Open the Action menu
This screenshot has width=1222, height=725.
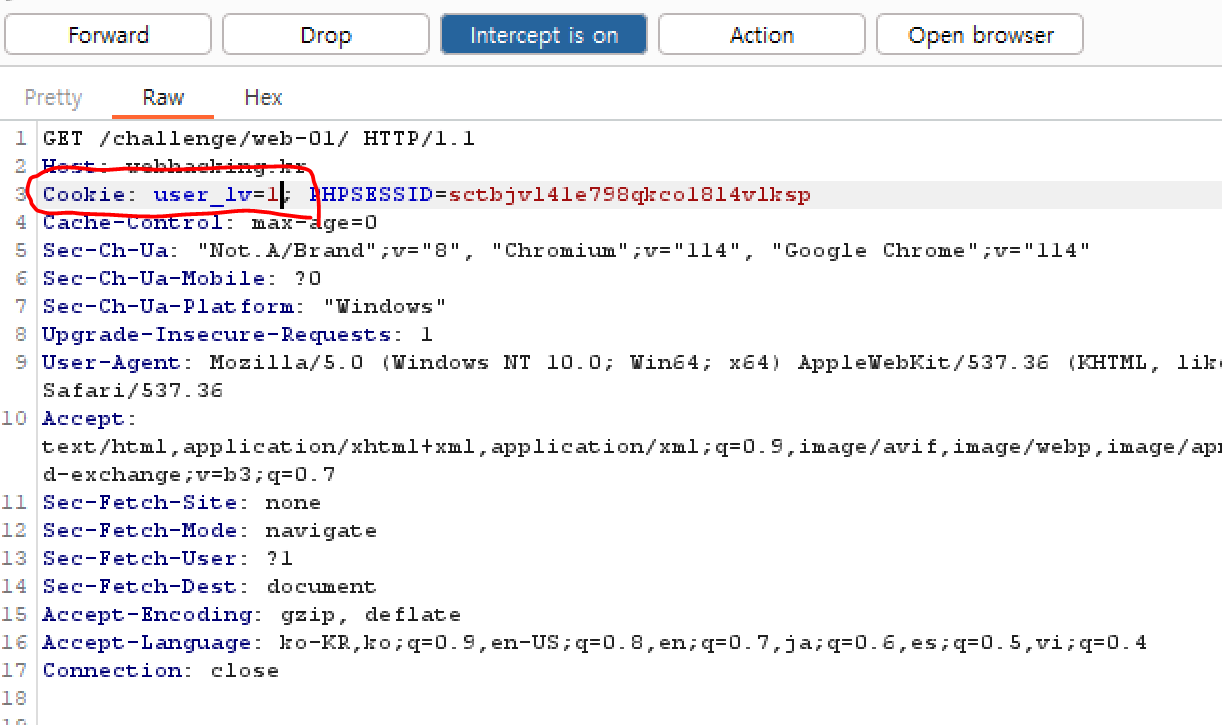(762, 35)
